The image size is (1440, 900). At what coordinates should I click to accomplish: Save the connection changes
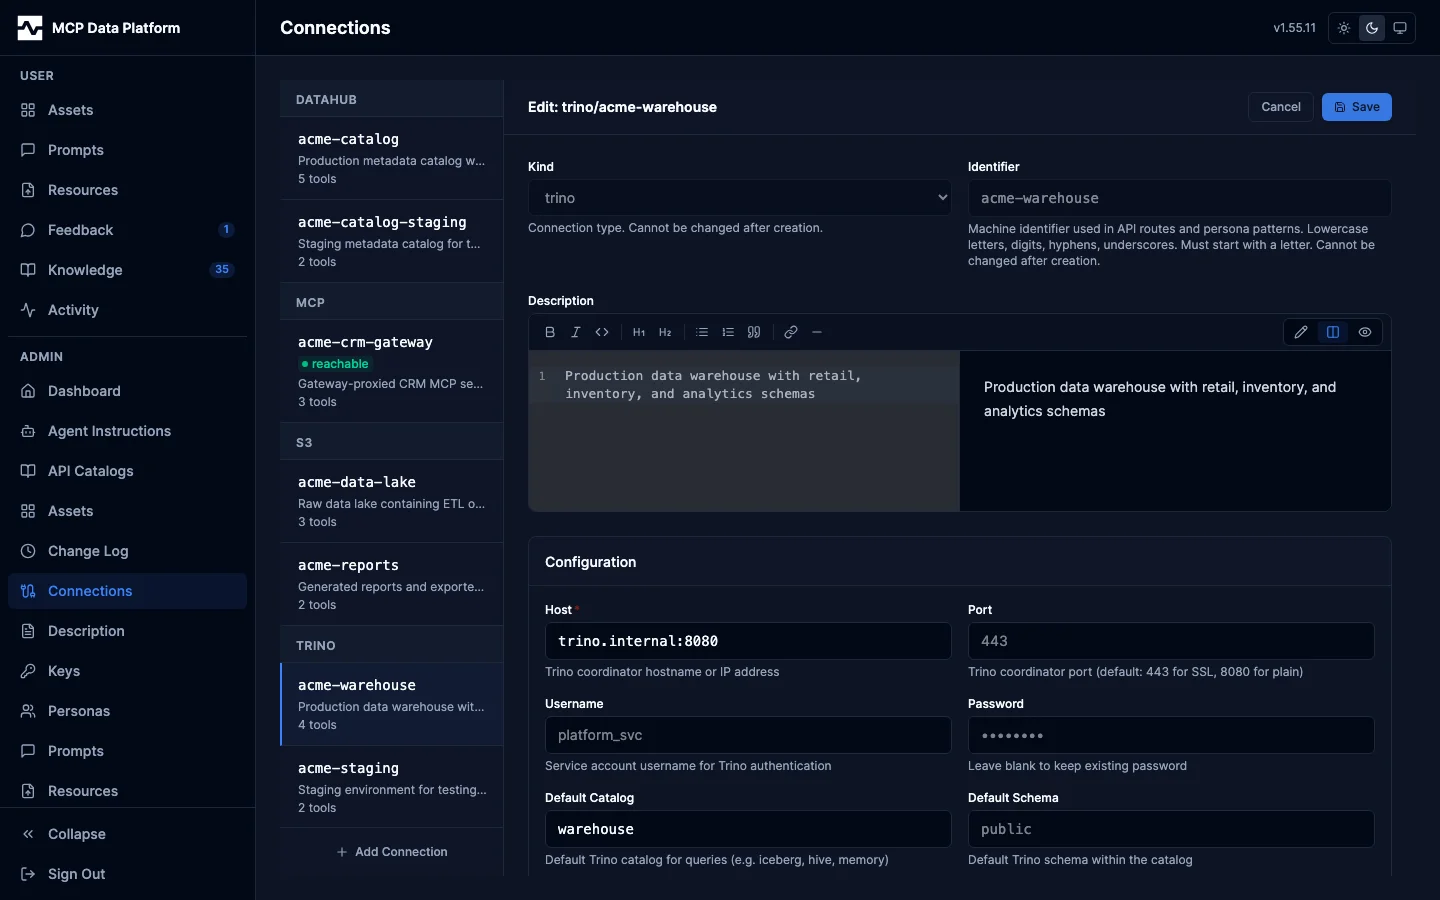1356,107
